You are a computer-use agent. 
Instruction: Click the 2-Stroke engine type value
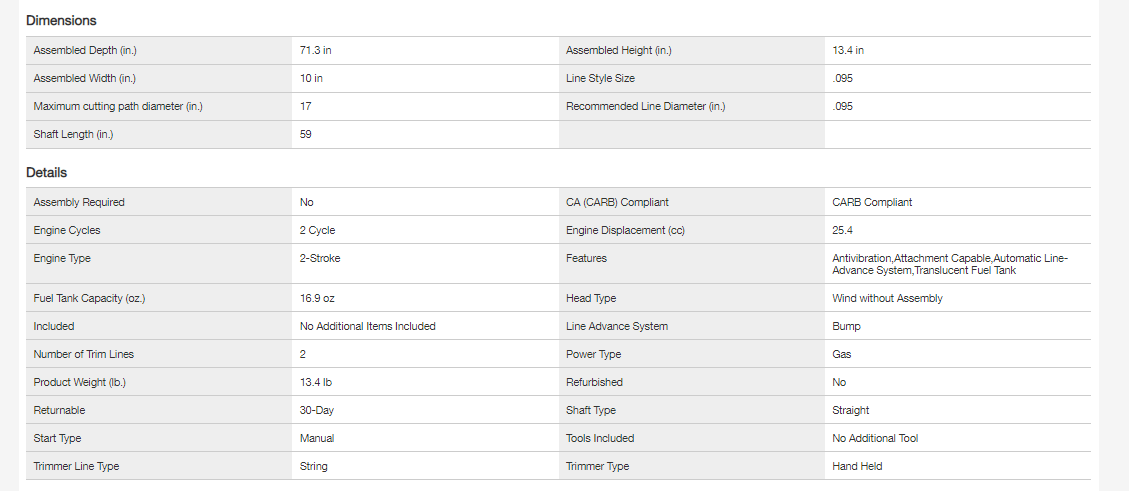(x=320, y=259)
